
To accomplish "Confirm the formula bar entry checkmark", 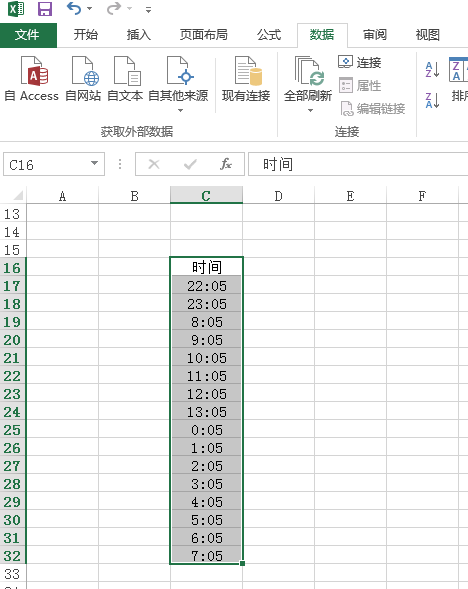I will coord(190,164).
